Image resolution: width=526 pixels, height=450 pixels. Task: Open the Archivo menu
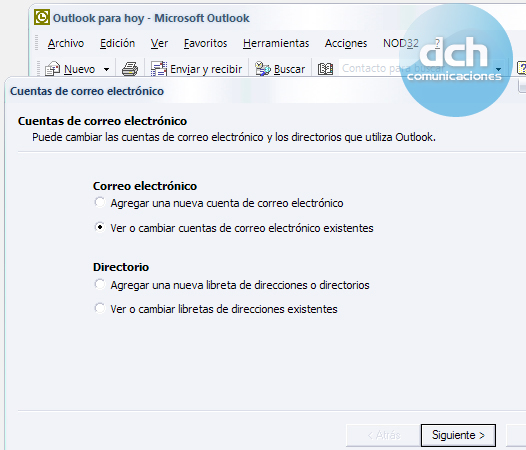66,43
